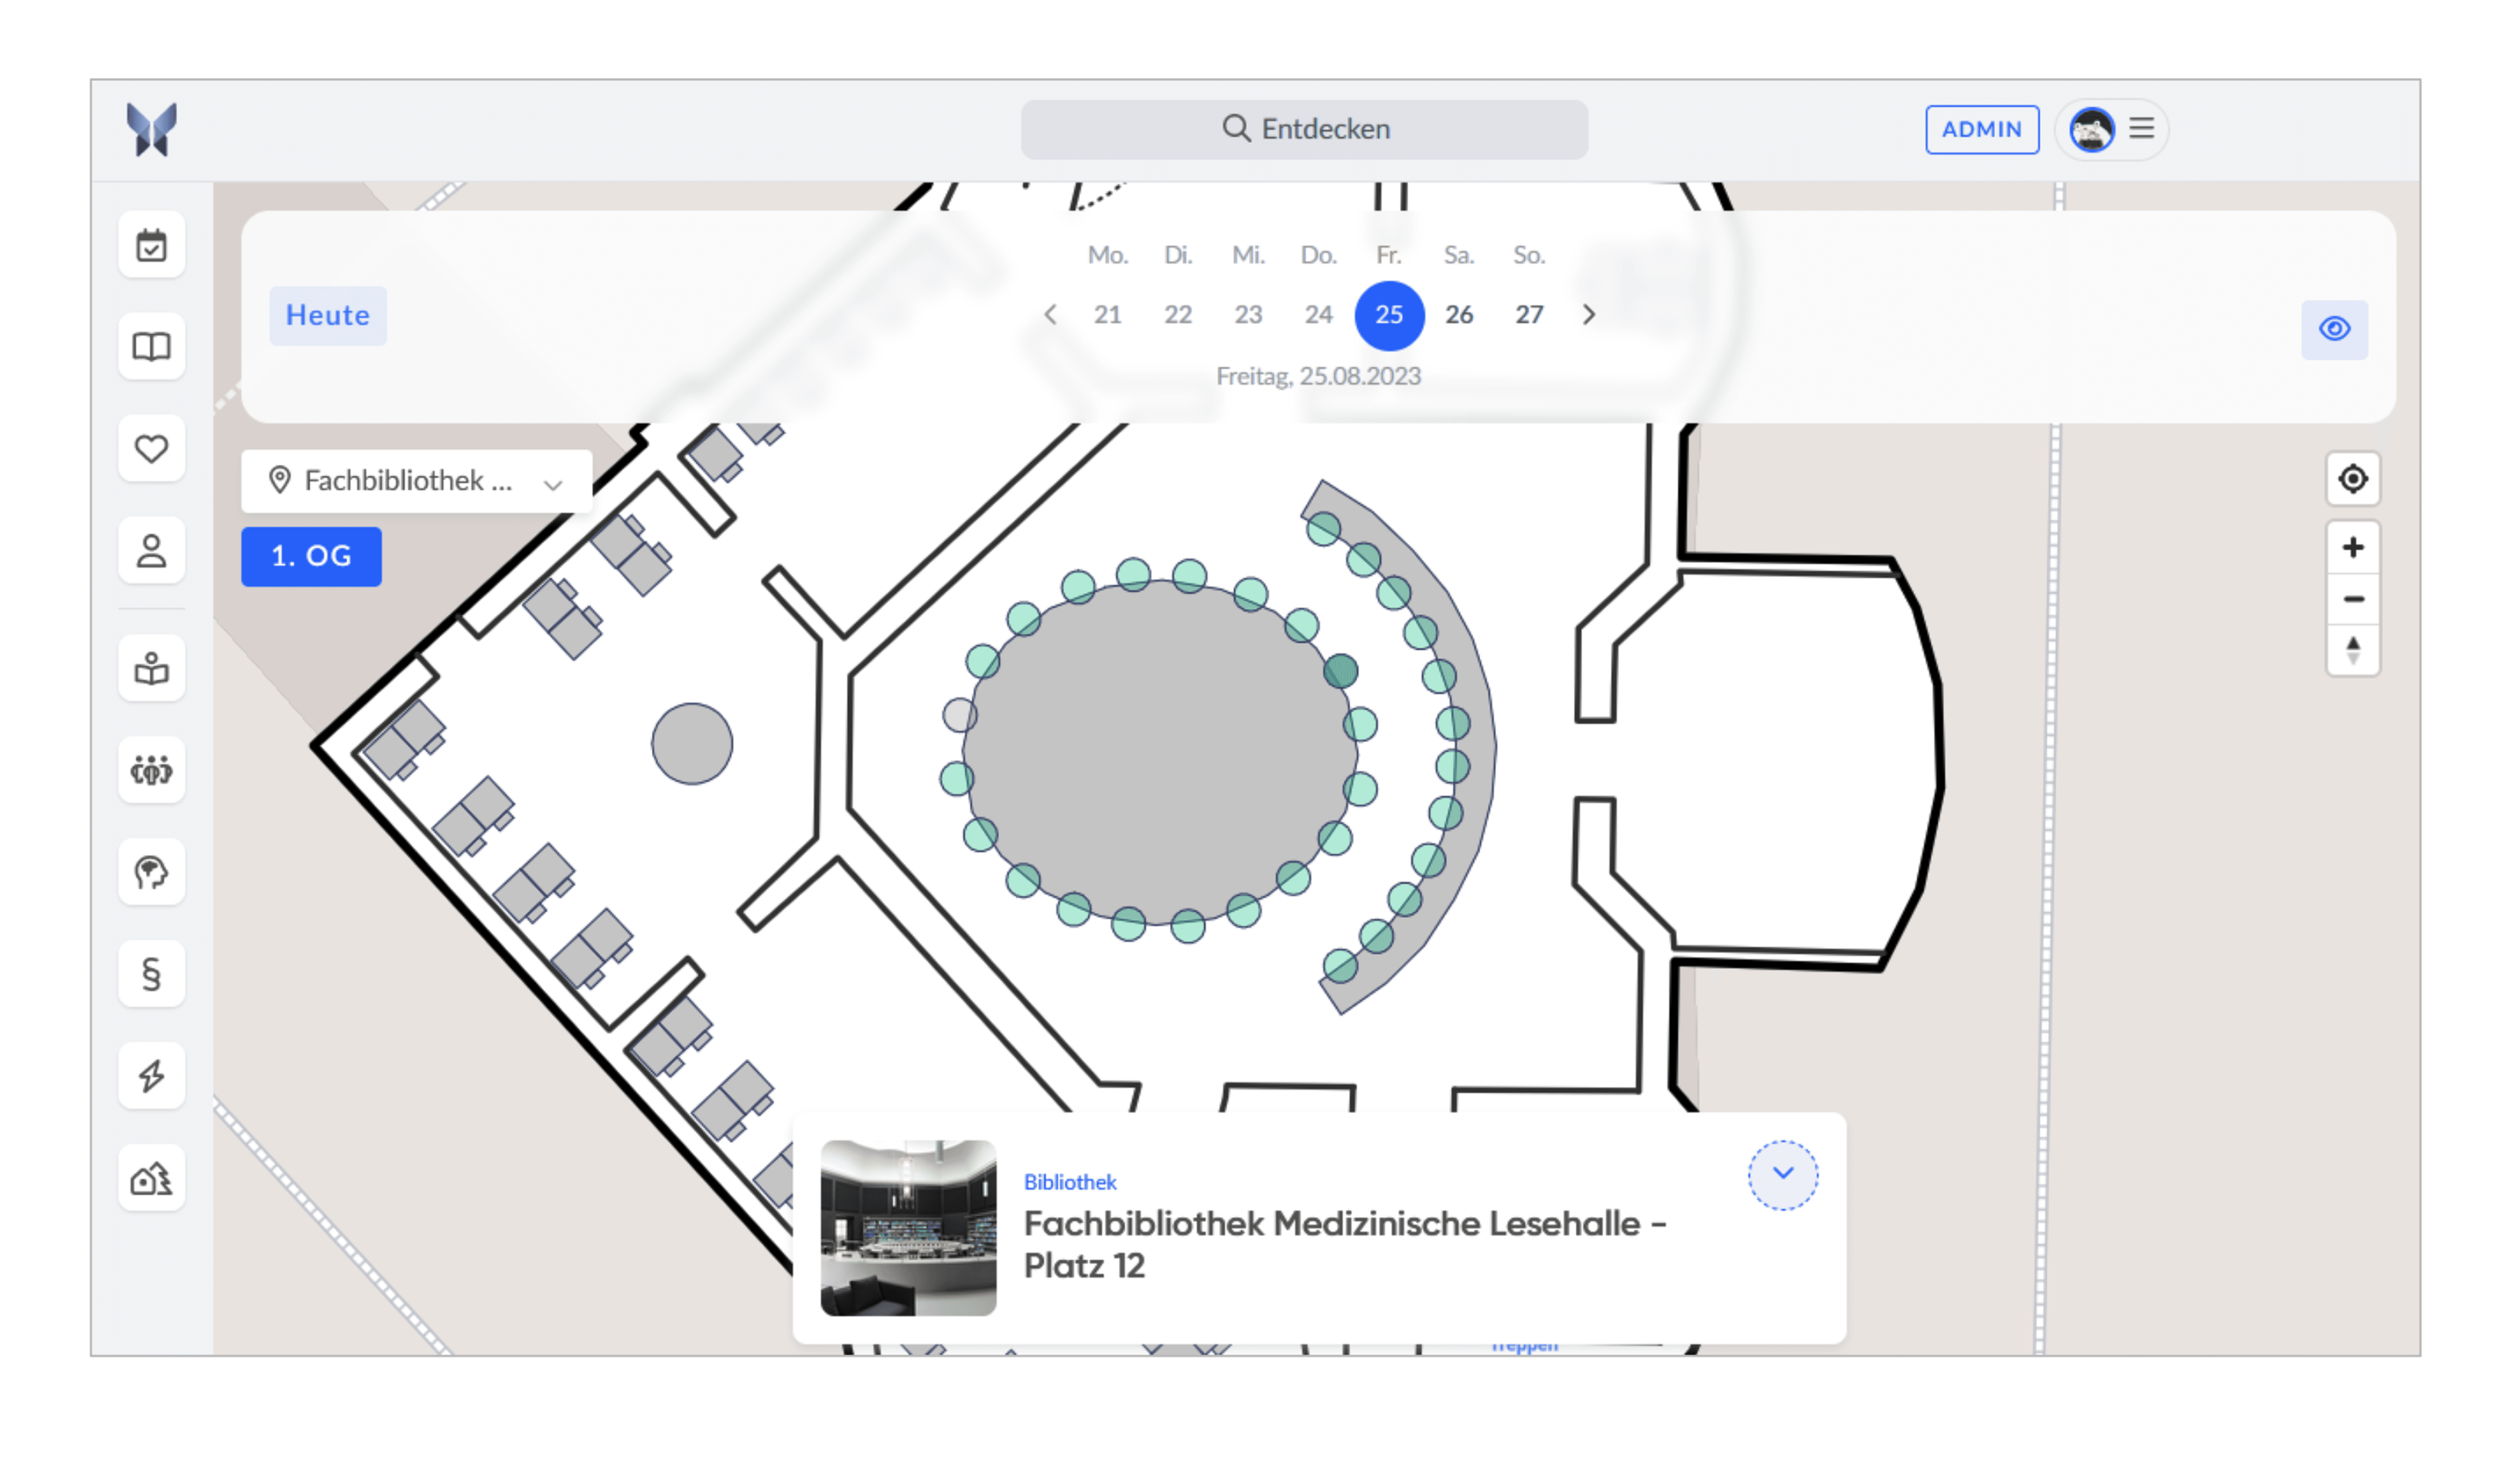Click the open book sidebar icon

coord(151,347)
